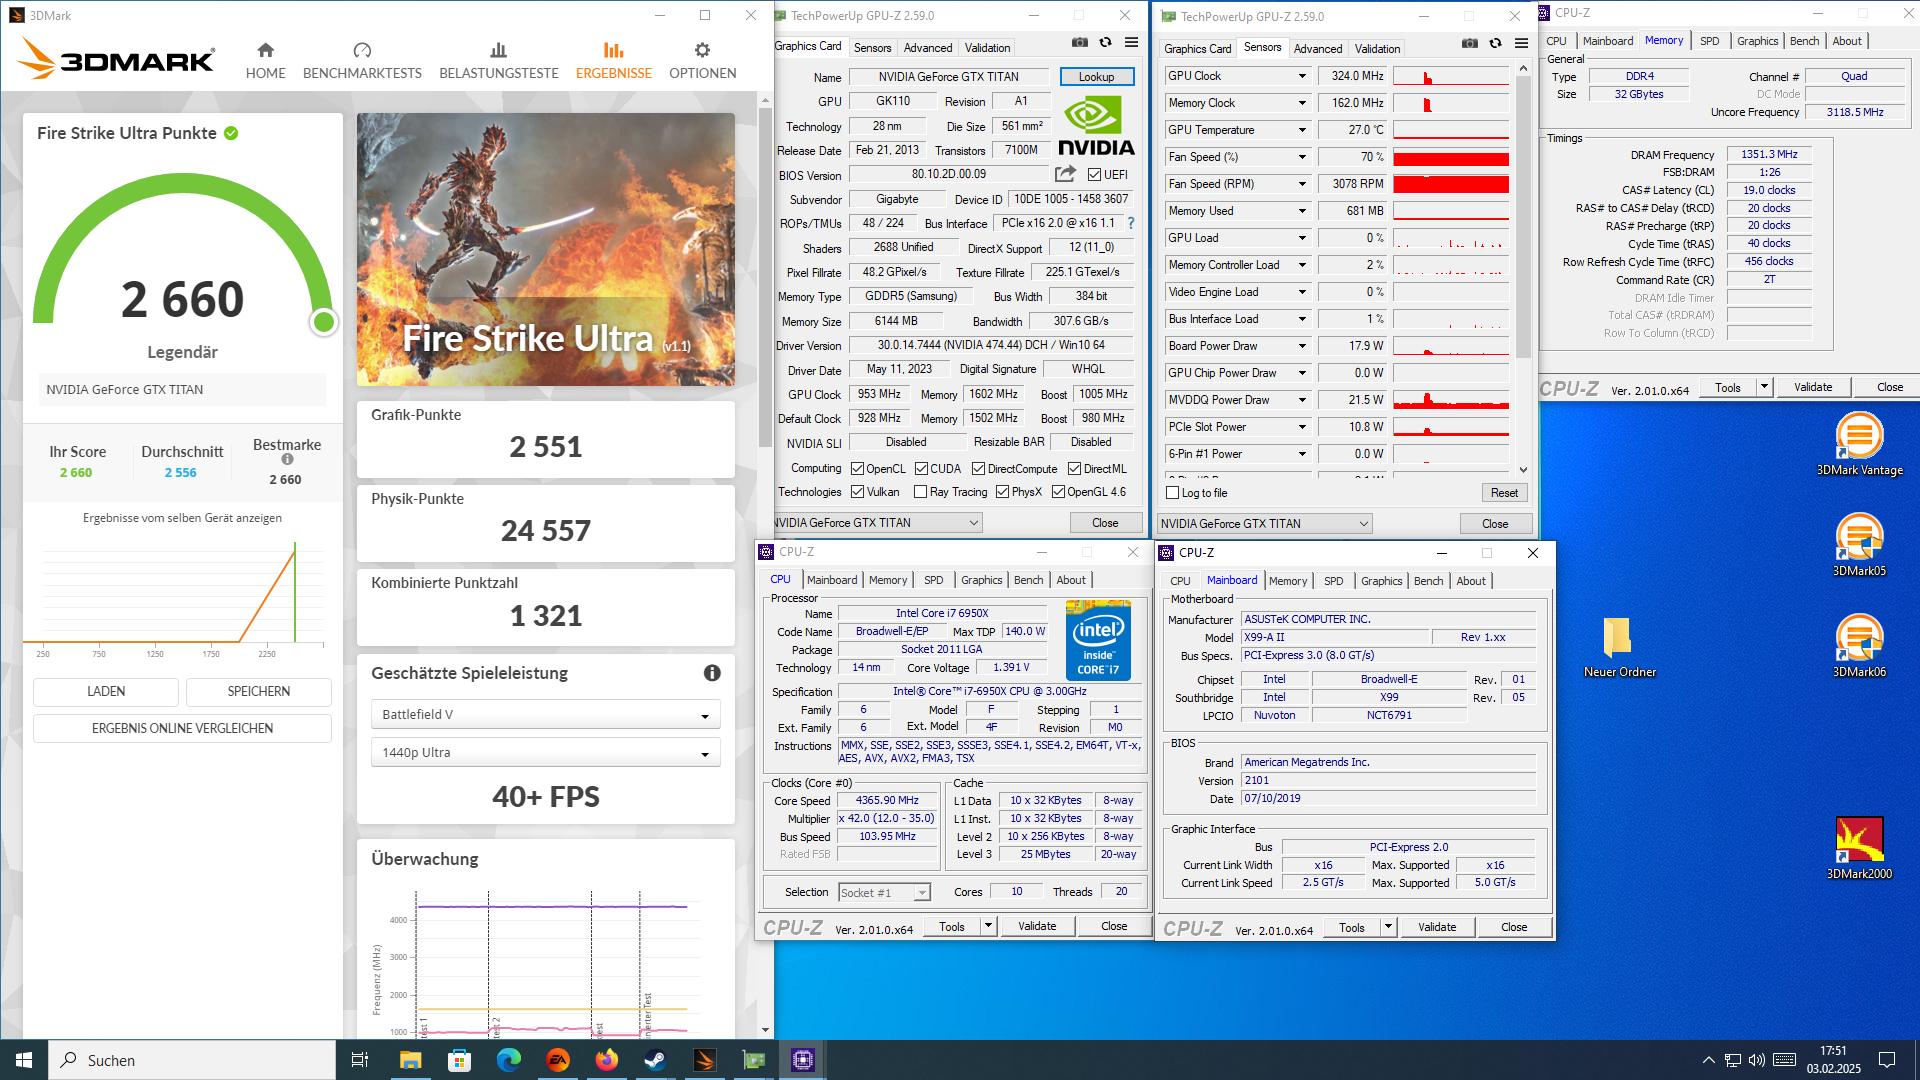Open File Explorer from the taskbar
Screen dimensions: 1920x1080
[x=410, y=1060]
